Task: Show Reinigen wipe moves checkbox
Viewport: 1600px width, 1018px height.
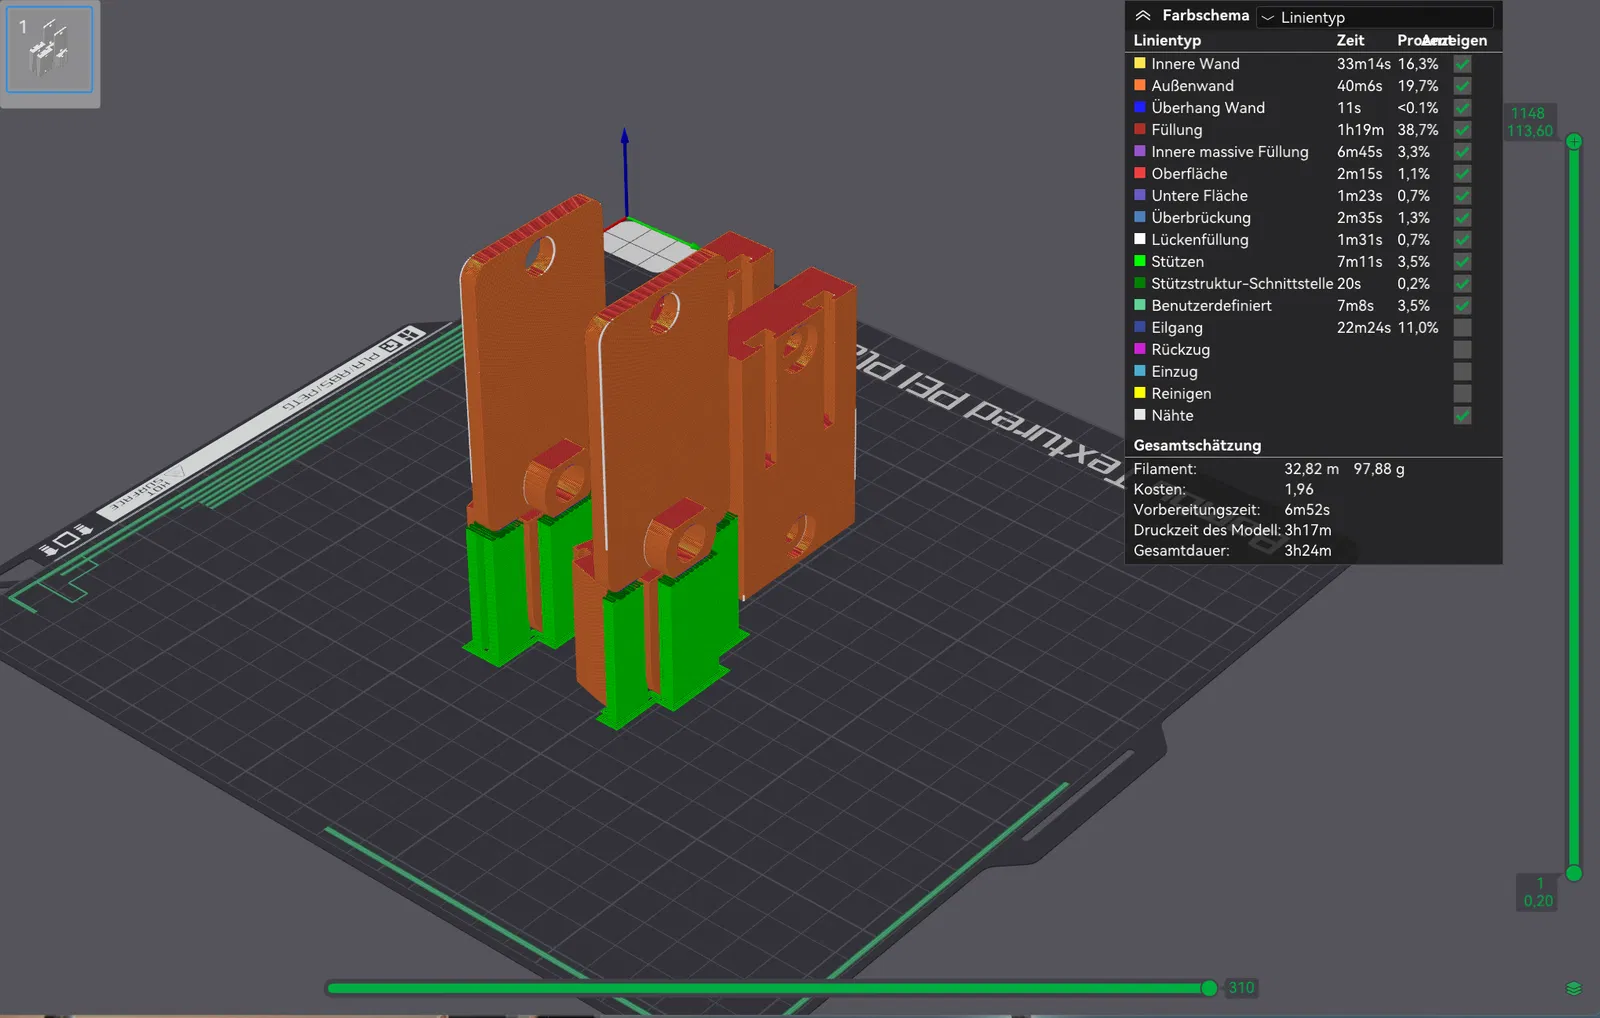Action: [1462, 394]
